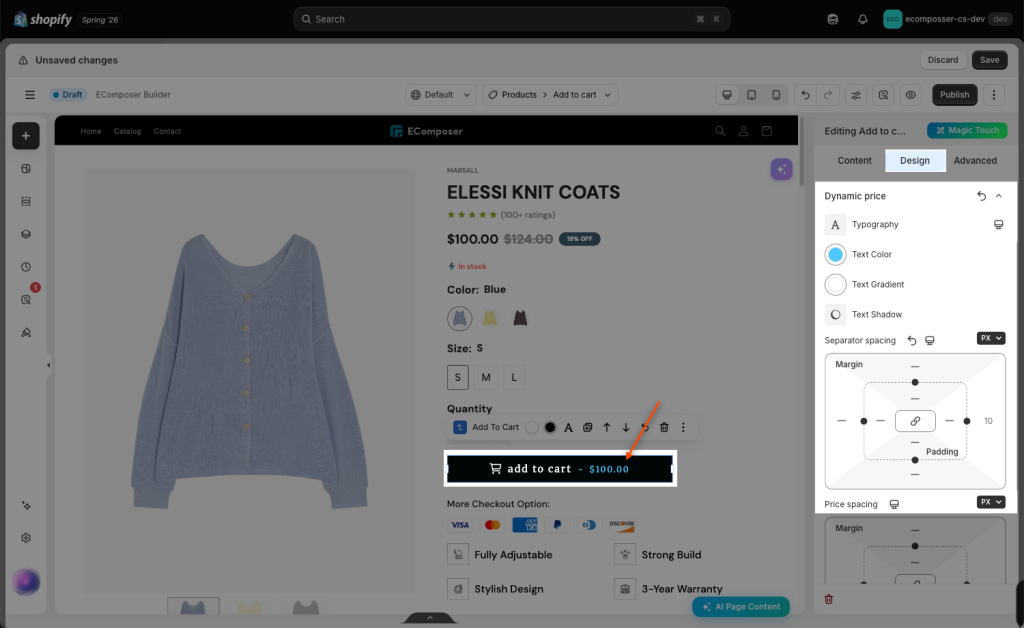Choose size S option
The image size is (1024, 628).
click(458, 377)
